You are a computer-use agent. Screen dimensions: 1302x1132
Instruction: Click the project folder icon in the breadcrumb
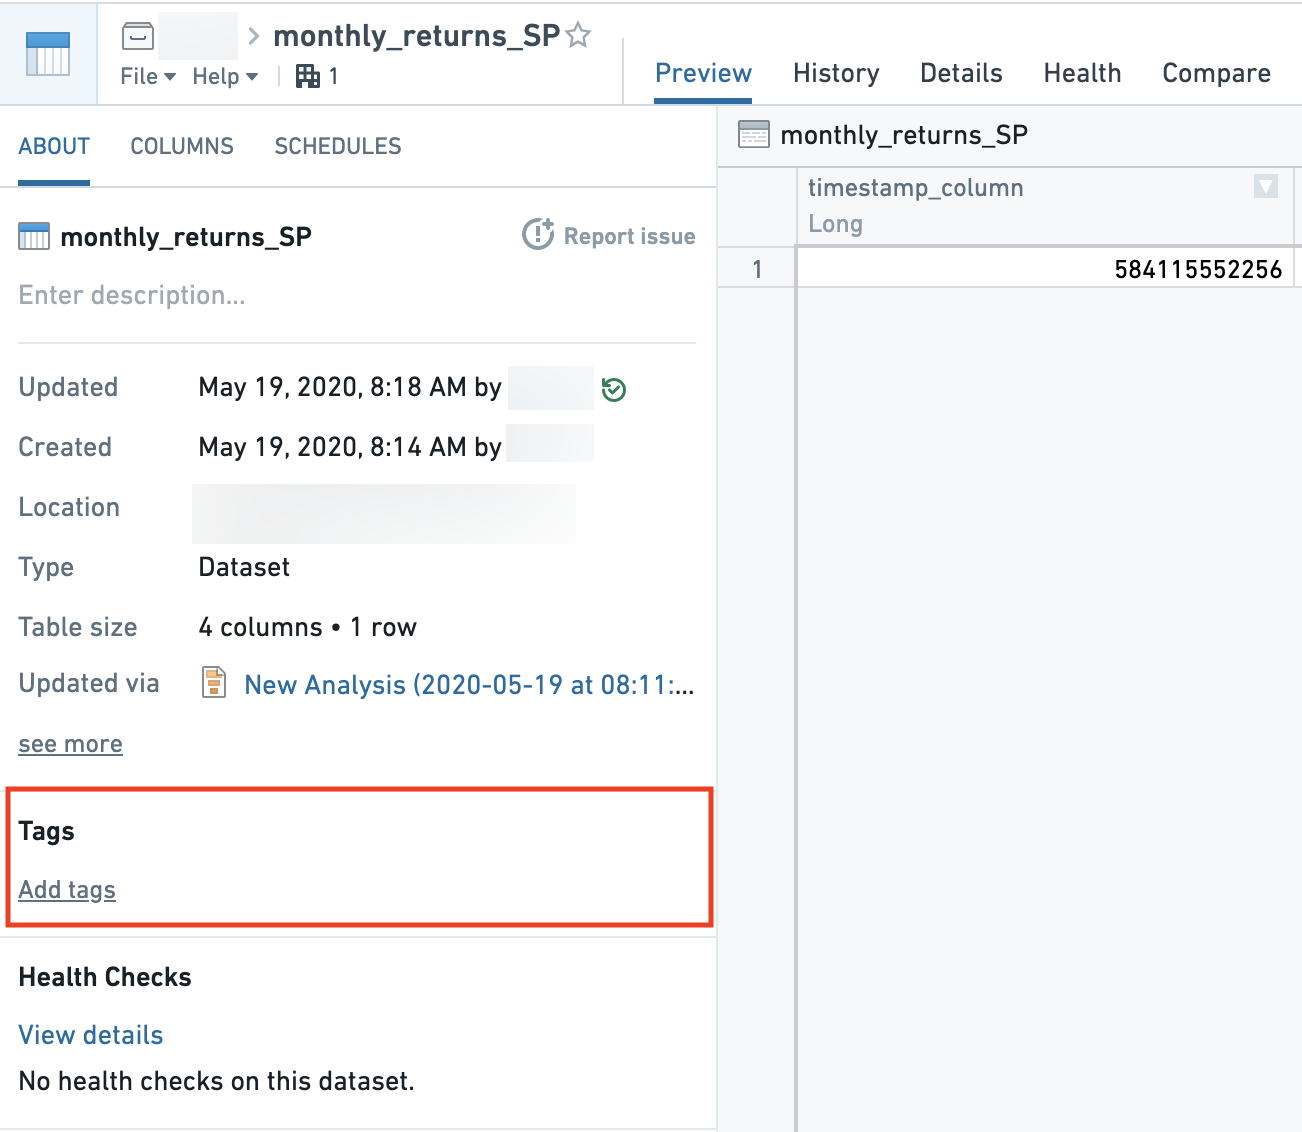138,37
